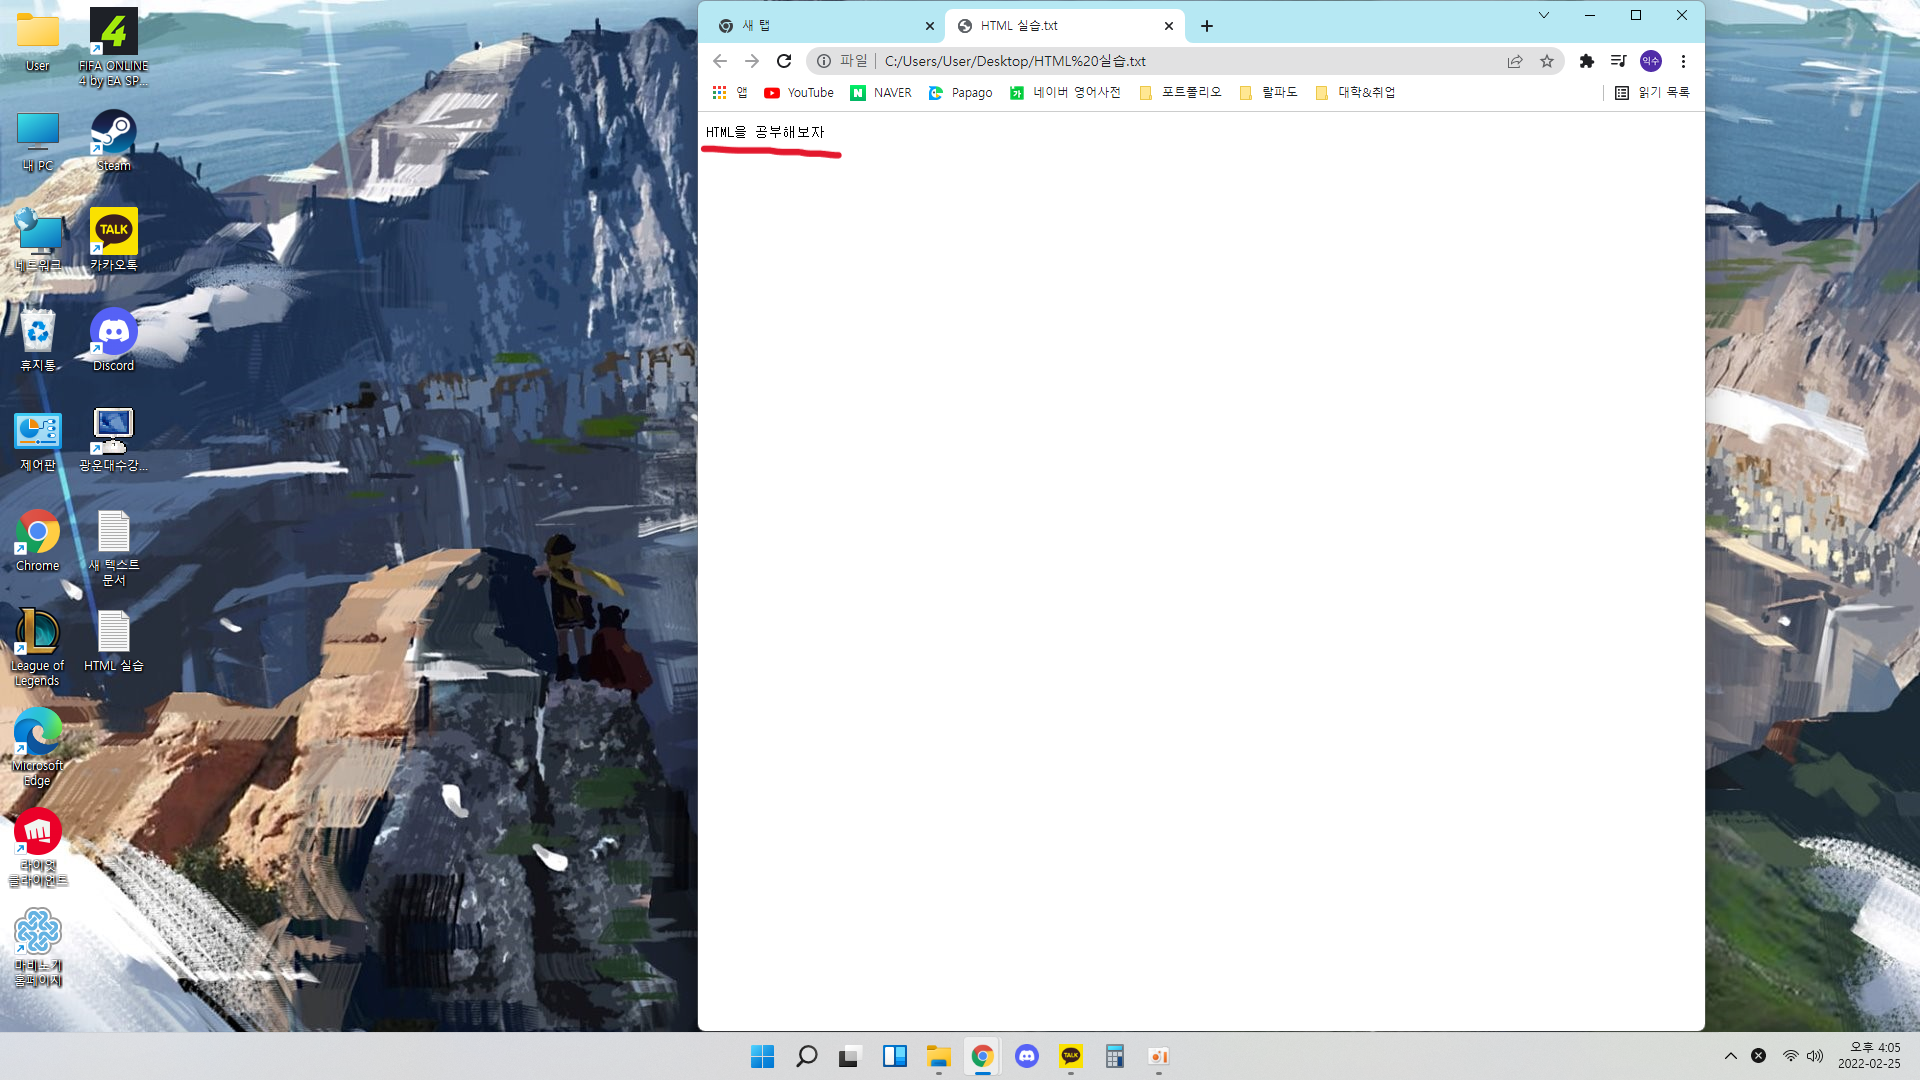Open the orange app icon beside taskbar Calculator

(x=1158, y=1056)
